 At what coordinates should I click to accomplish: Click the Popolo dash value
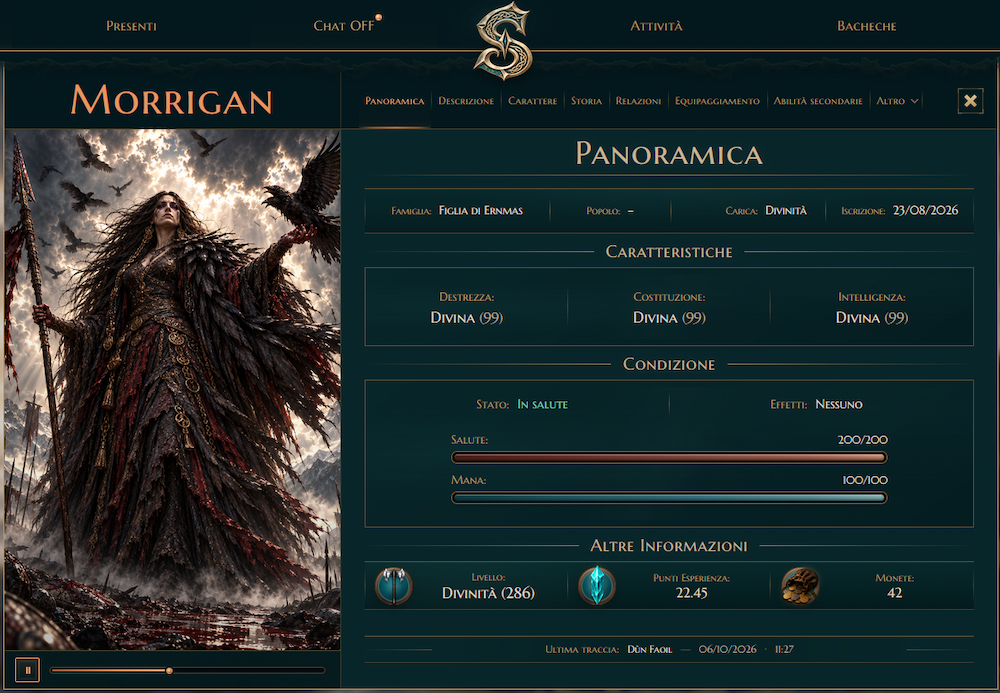coord(631,210)
